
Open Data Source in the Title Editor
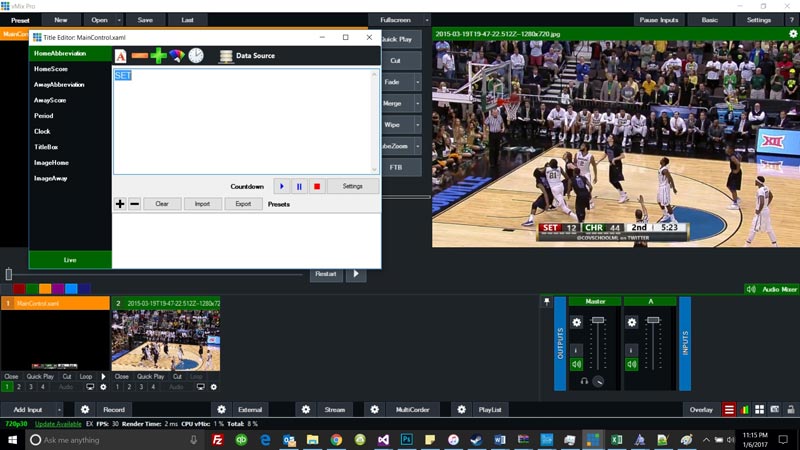pos(247,56)
